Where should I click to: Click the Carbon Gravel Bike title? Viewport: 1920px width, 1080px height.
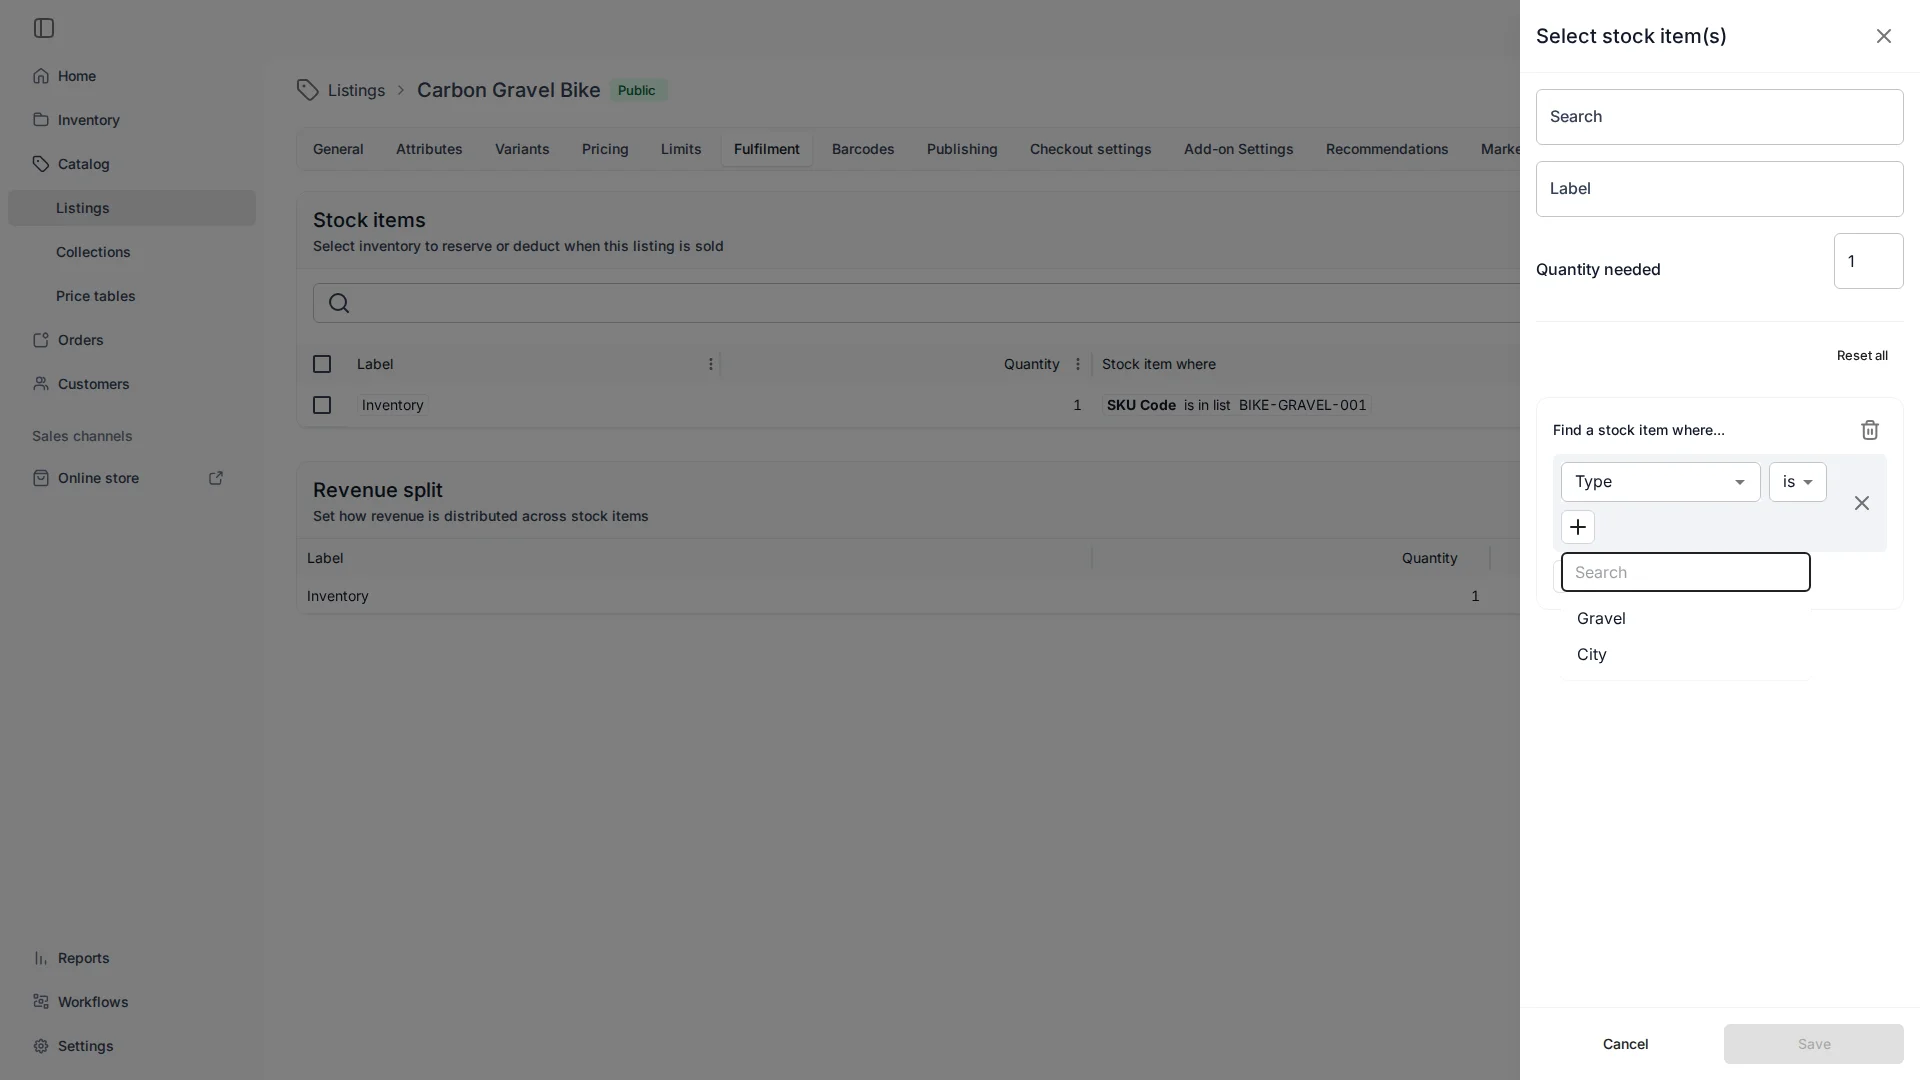coord(509,90)
